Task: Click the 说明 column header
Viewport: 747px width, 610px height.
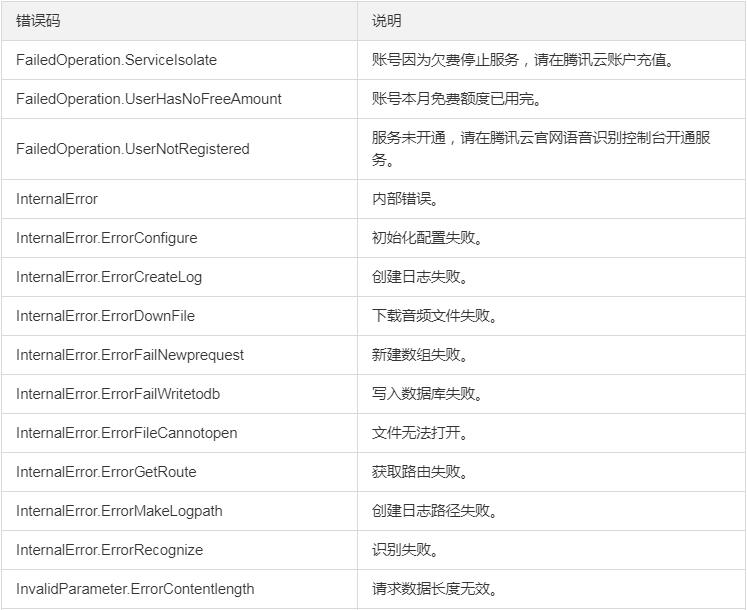Action: [386, 21]
